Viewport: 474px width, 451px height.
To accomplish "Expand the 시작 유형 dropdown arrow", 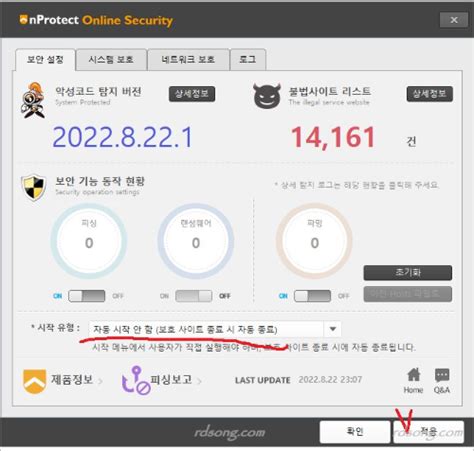I will (x=333, y=329).
